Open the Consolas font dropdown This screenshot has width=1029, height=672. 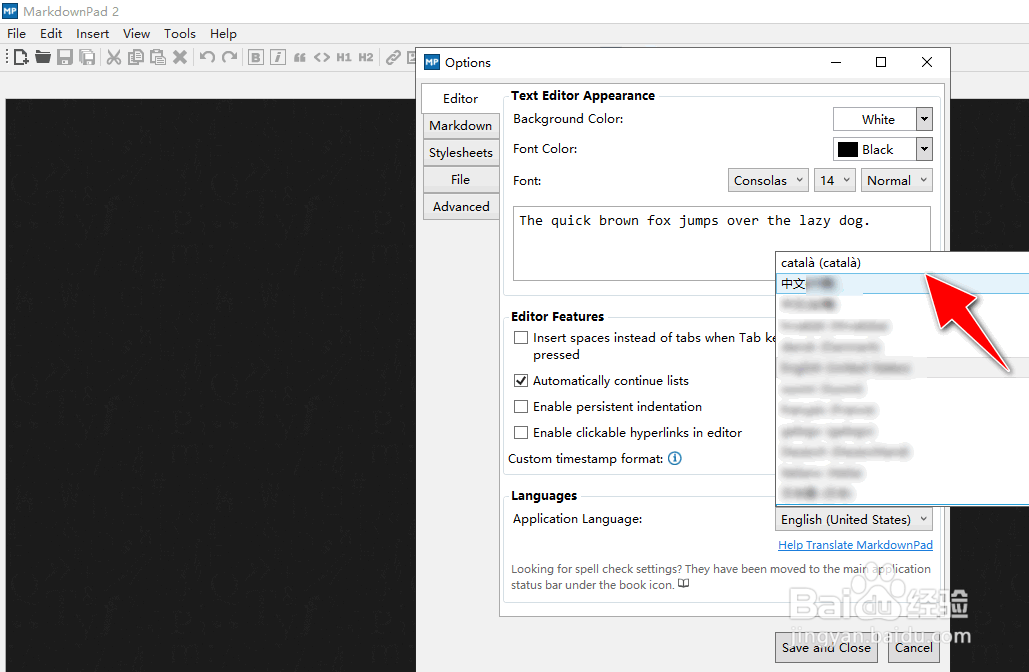[x=768, y=180]
